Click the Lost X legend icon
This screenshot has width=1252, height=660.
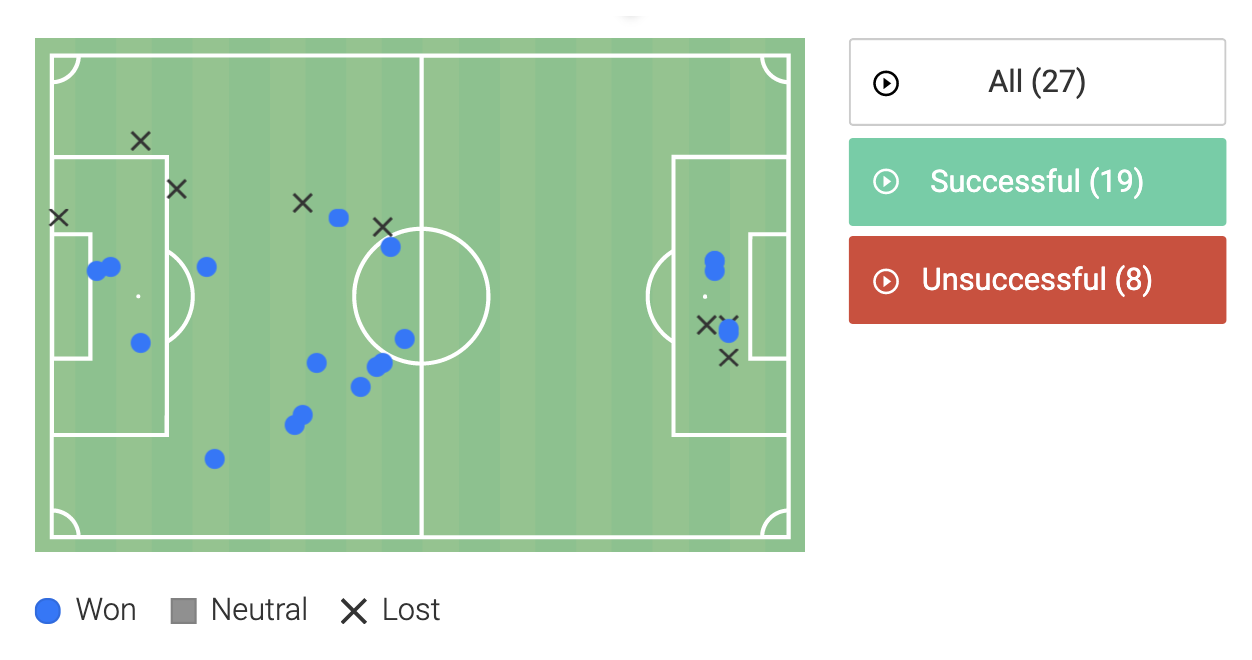[x=354, y=610]
